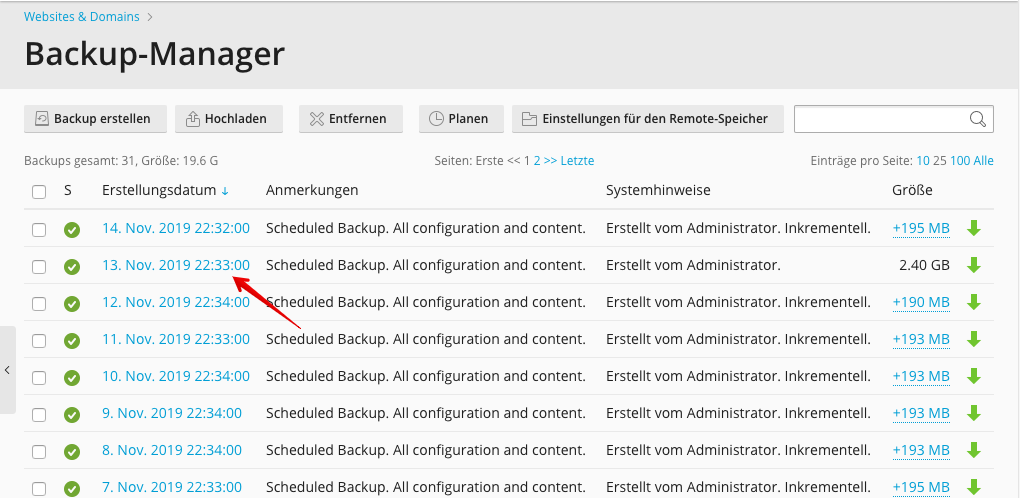Download the 9. Nov. 2019 backup
Image resolution: width=1020 pixels, height=498 pixels.
[974, 413]
